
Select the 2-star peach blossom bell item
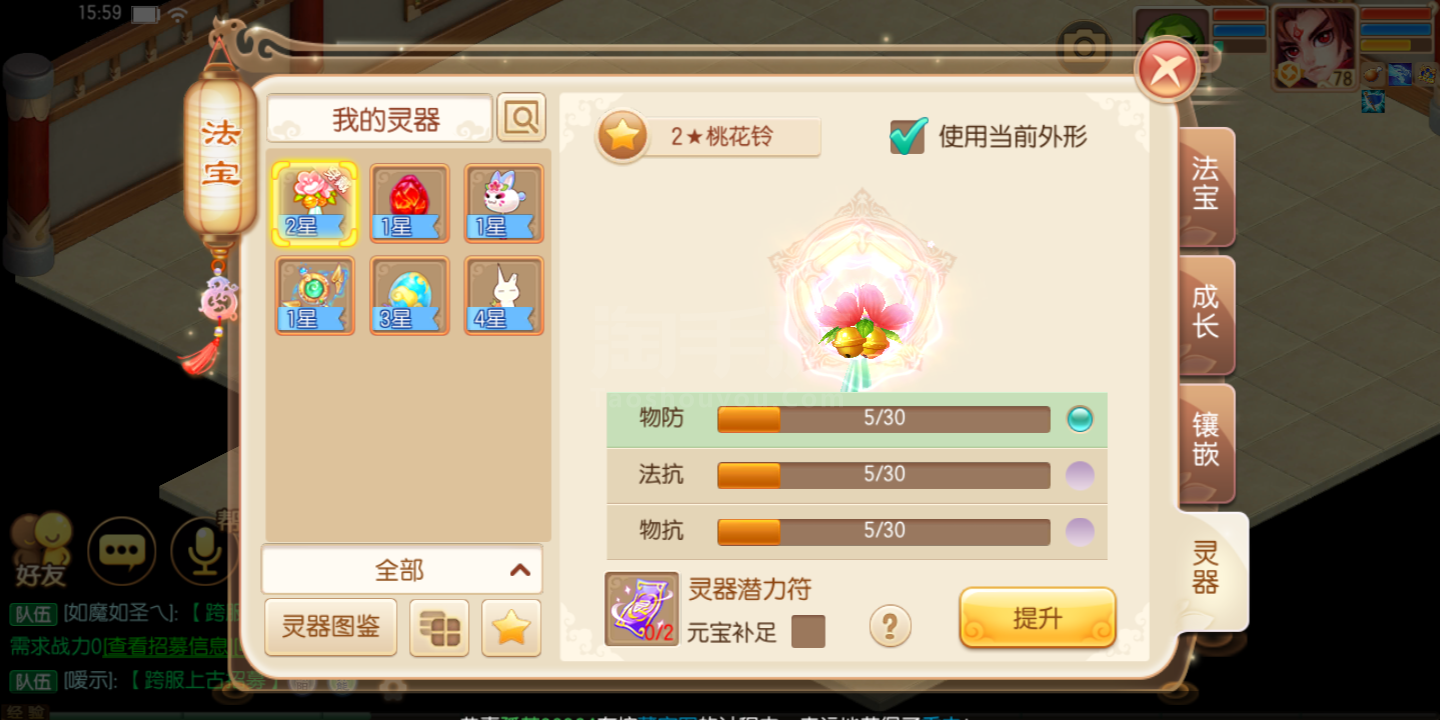314,203
